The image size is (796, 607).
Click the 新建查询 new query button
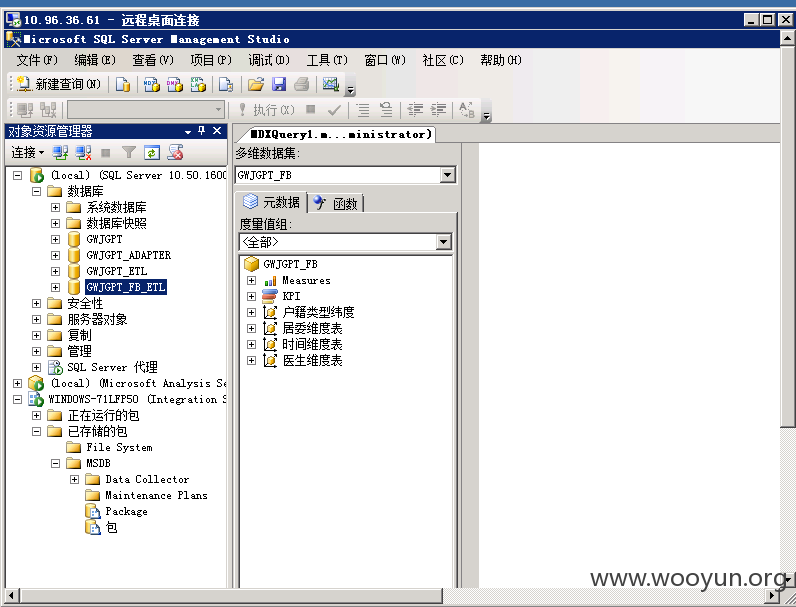(x=59, y=84)
